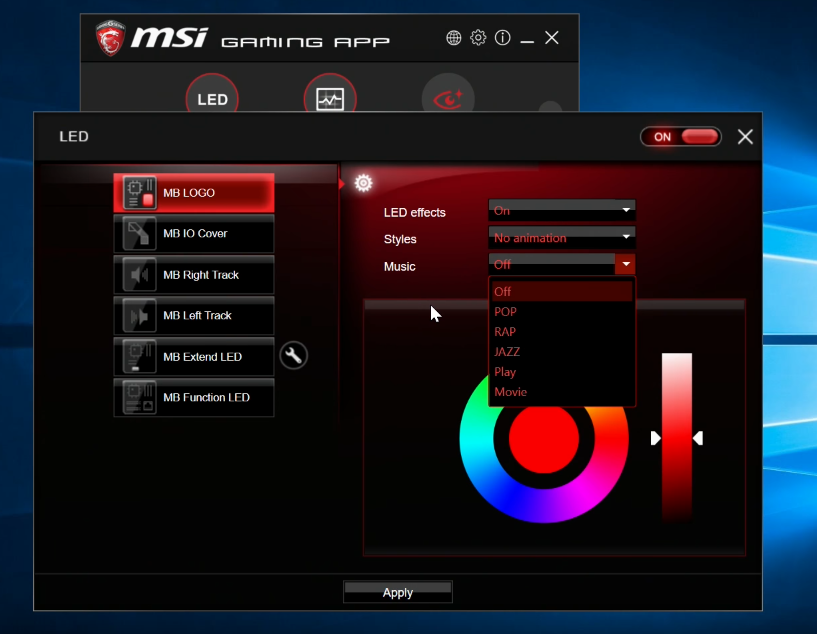
Task: Click the LED effects label
Action: tap(415, 213)
